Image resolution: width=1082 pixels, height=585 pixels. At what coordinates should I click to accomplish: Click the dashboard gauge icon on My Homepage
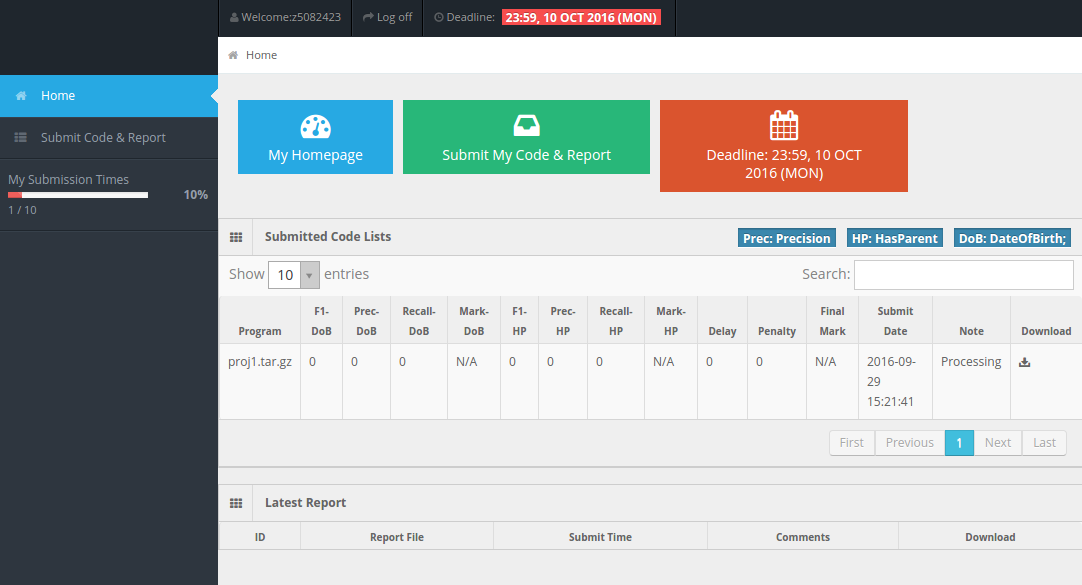(x=315, y=127)
